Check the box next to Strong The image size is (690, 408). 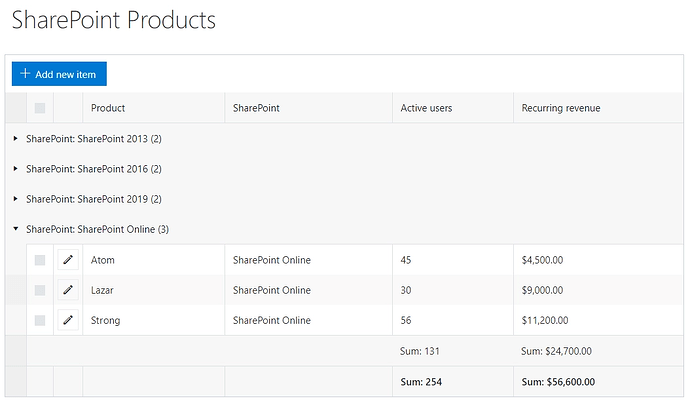point(40,320)
